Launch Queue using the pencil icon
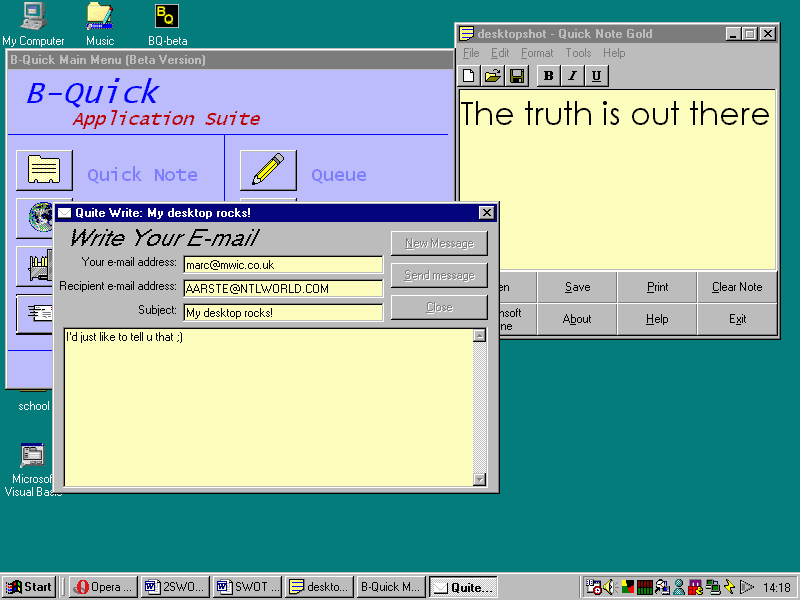Image resolution: width=800 pixels, height=600 pixels. [x=268, y=171]
